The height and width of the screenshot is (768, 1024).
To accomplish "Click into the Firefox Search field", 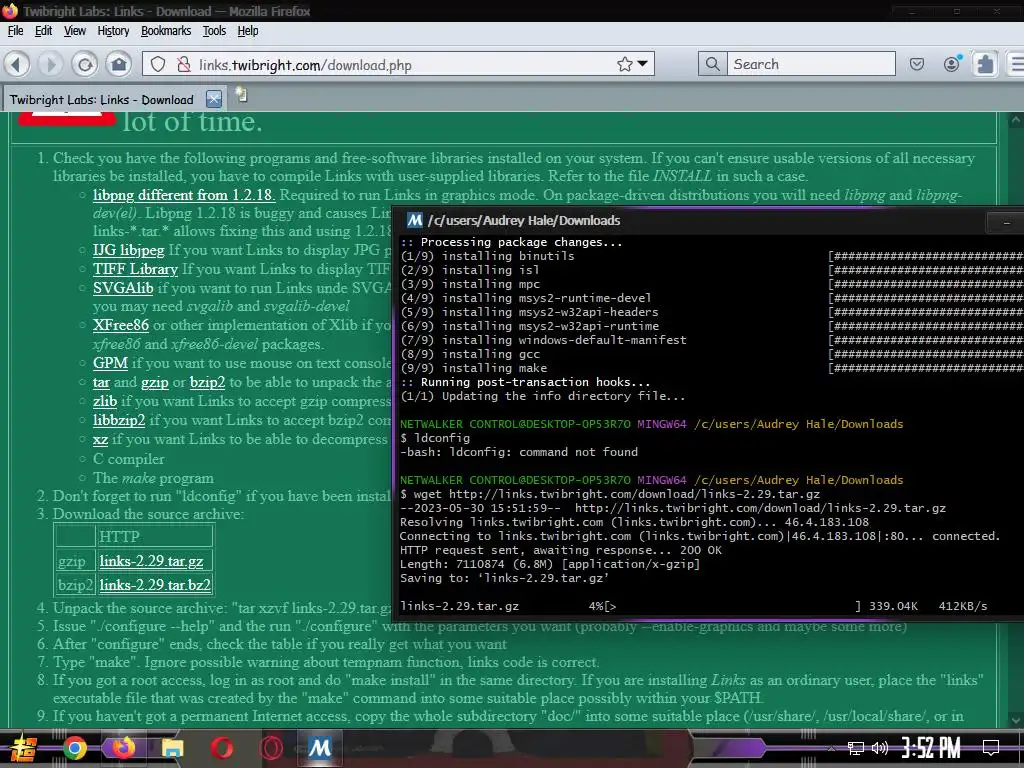I will coord(811,64).
